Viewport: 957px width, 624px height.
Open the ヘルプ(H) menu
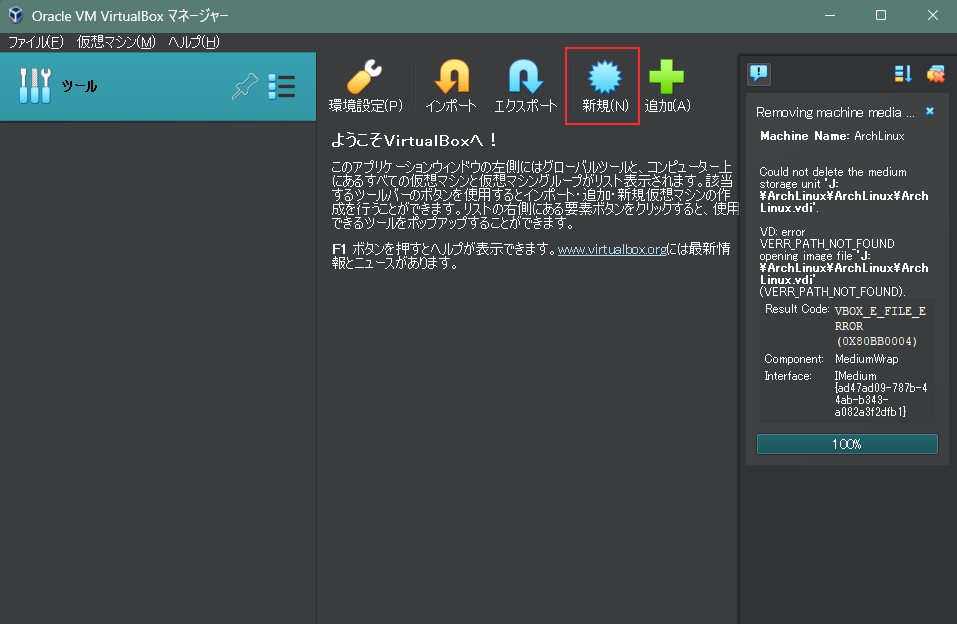(x=193, y=42)
